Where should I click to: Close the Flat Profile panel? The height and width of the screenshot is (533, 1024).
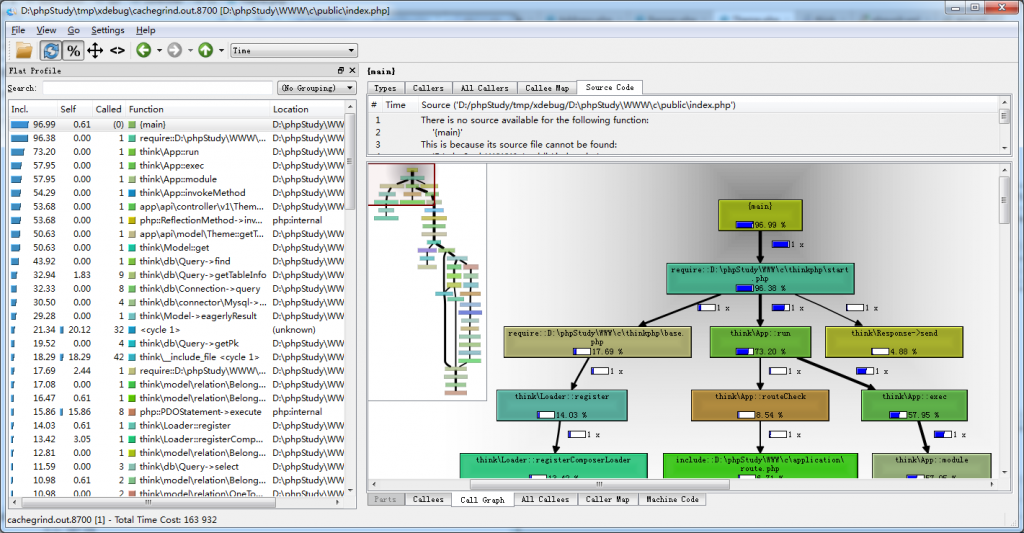pyautogui.click(x=351, y=71)
